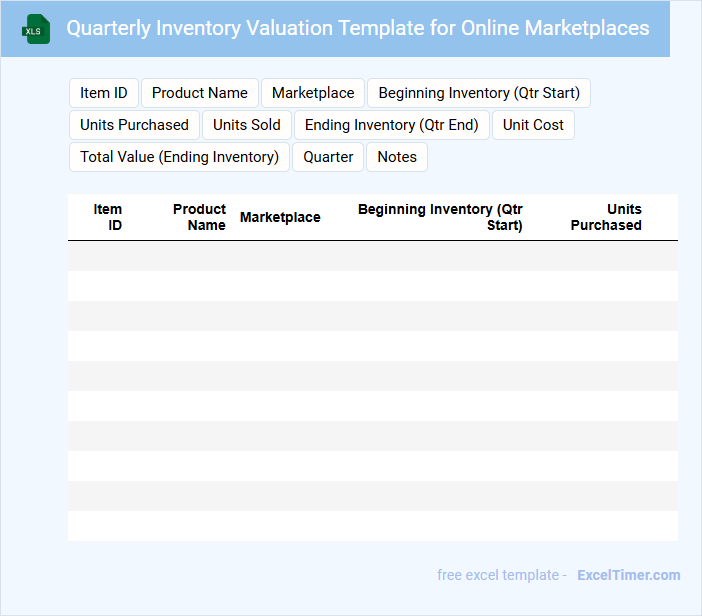The height and width of the screenshot is (616, 702).
Task: Click the Units Purchased tag
Action: click(134, 125)
